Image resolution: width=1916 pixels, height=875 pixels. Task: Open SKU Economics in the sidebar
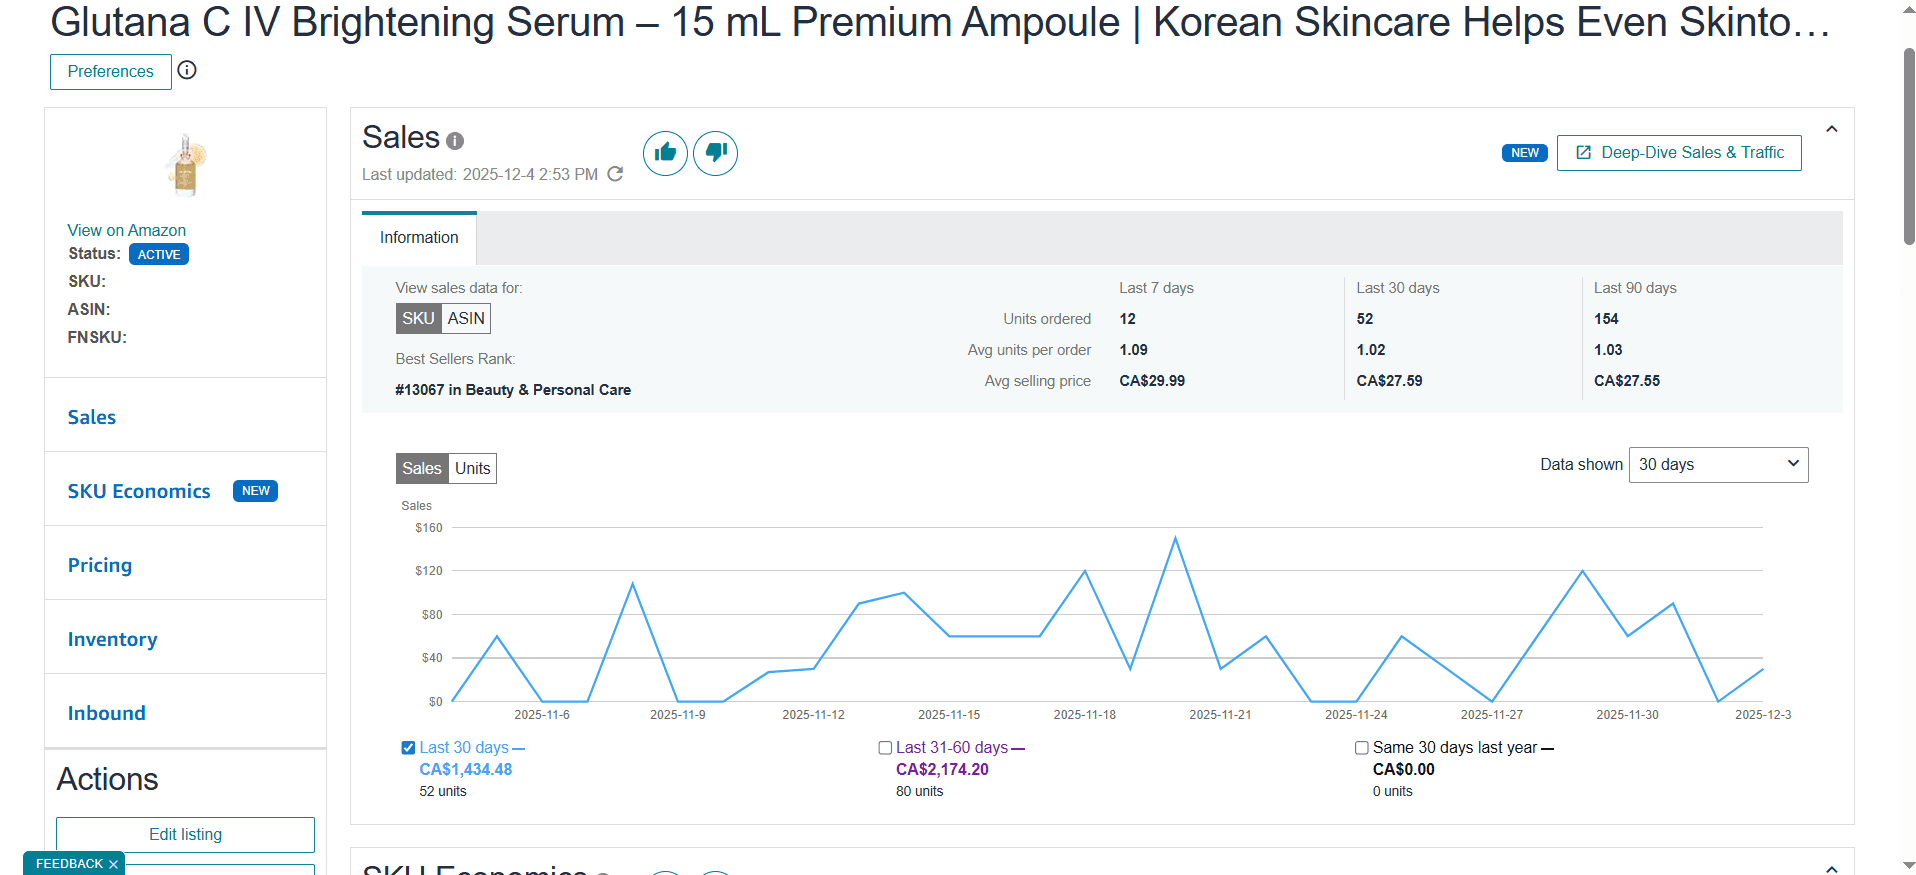point(139,491)
